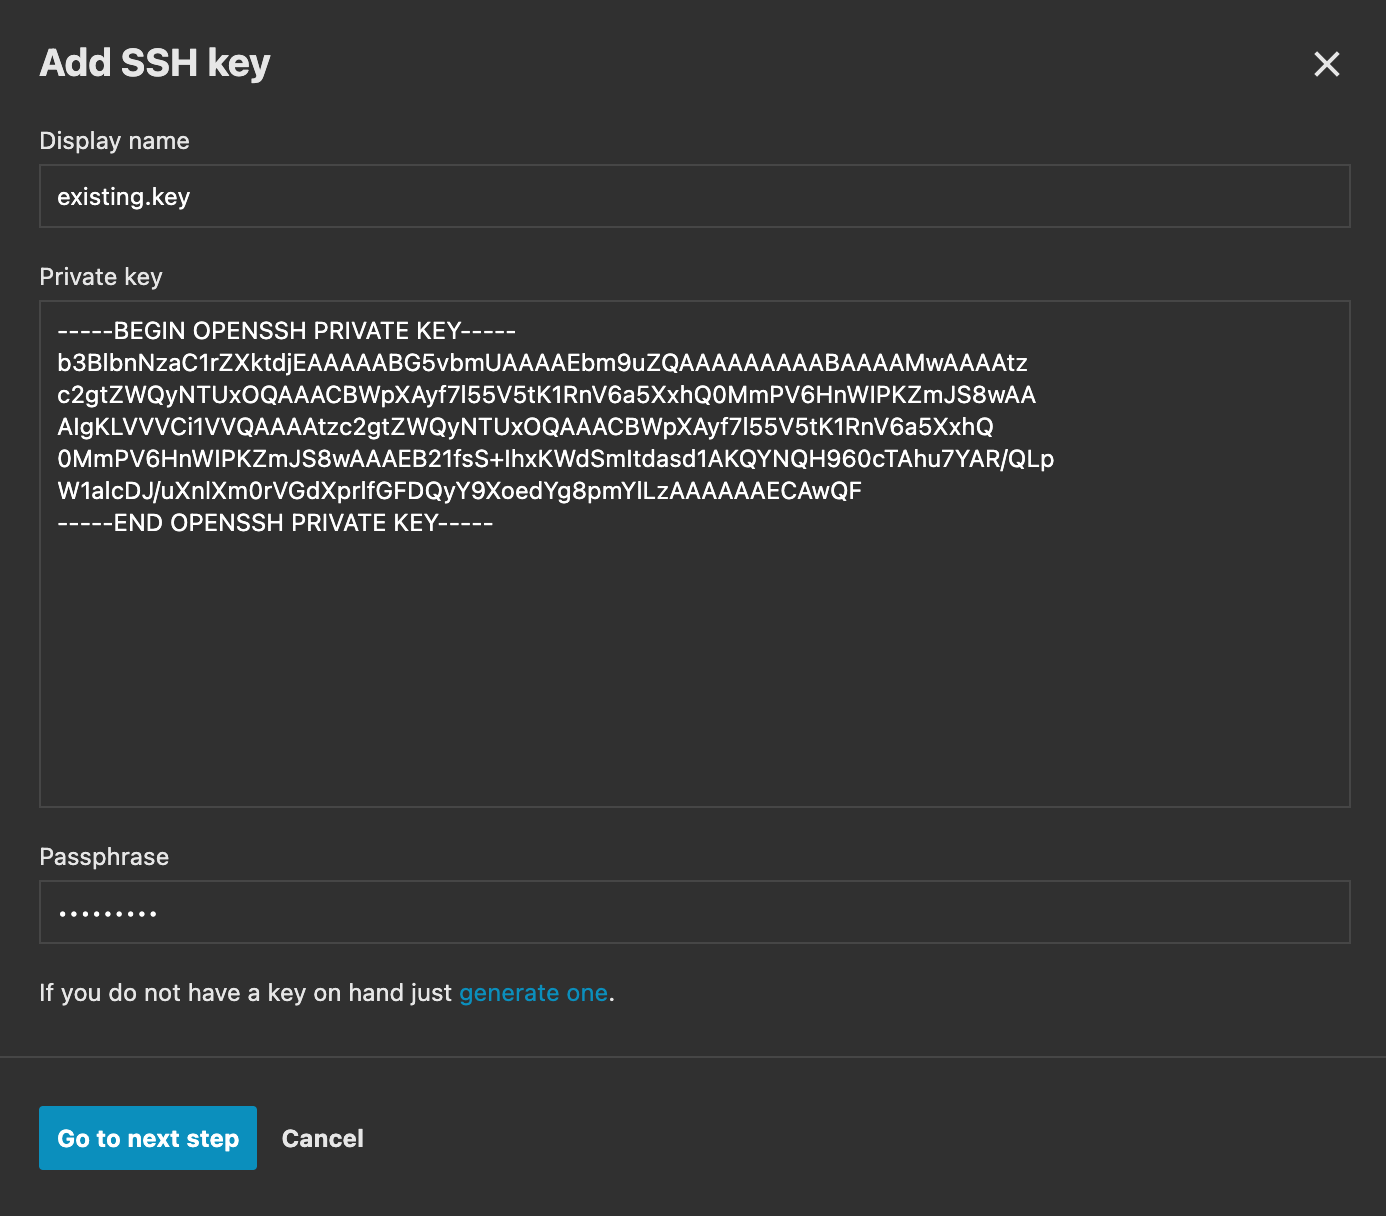Click the Passphrase label

click(x=104, y=857)
